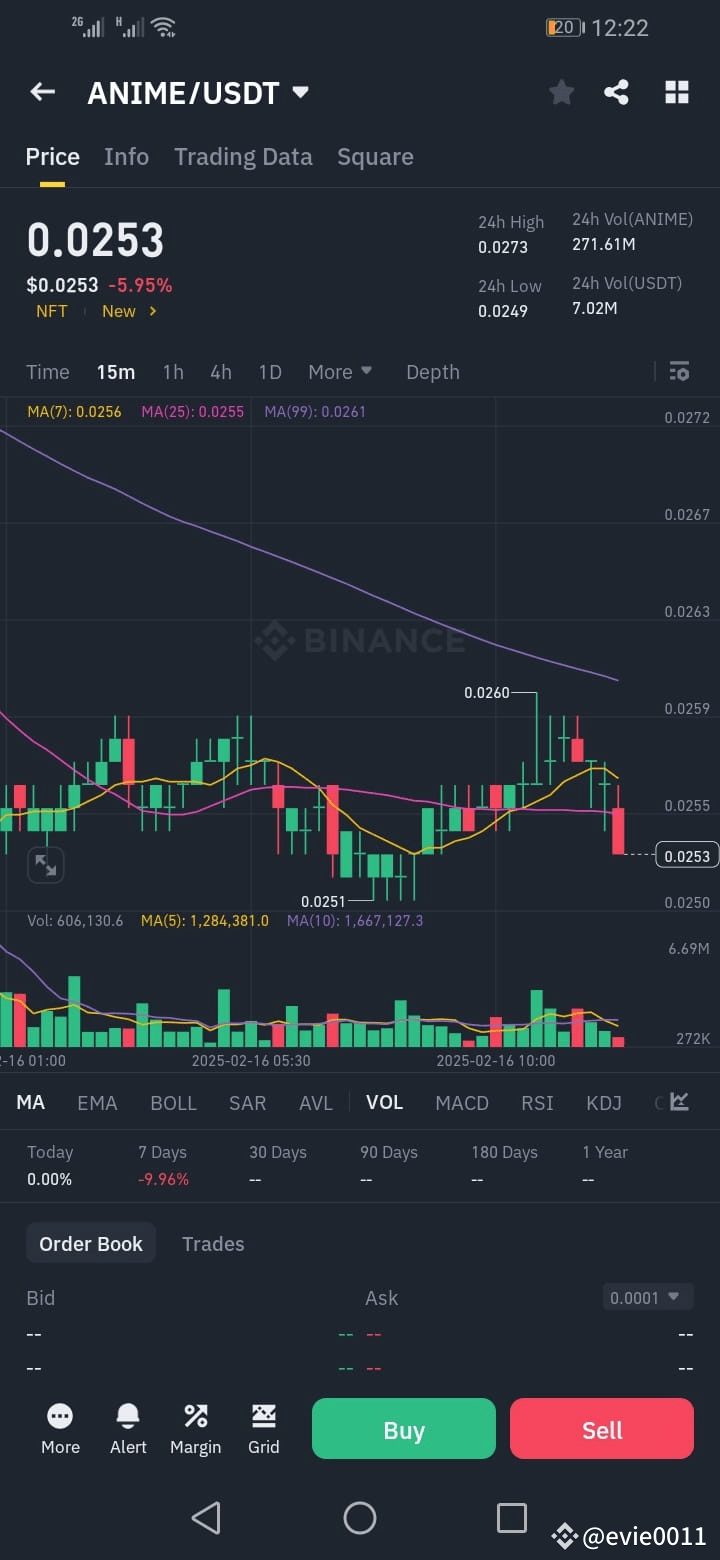Image resolution: width=720 pixels, height=1560 pixels.
Task: Share the ANIME/USDT chart
Action: 617,92
